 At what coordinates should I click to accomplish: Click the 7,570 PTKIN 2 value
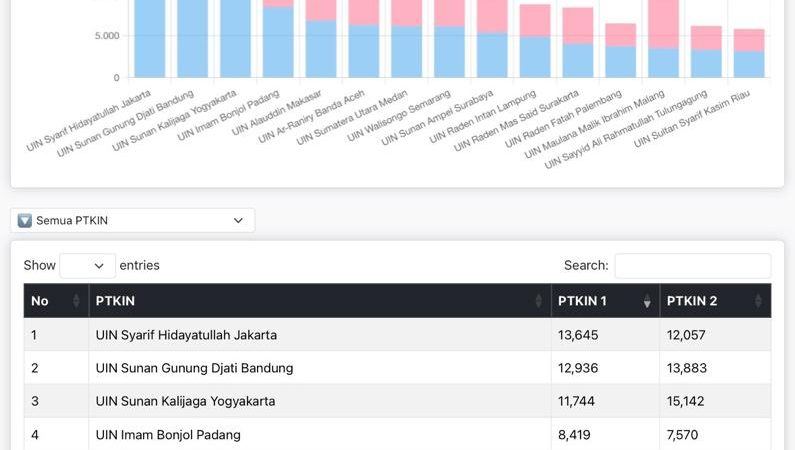tap(682, 435)
